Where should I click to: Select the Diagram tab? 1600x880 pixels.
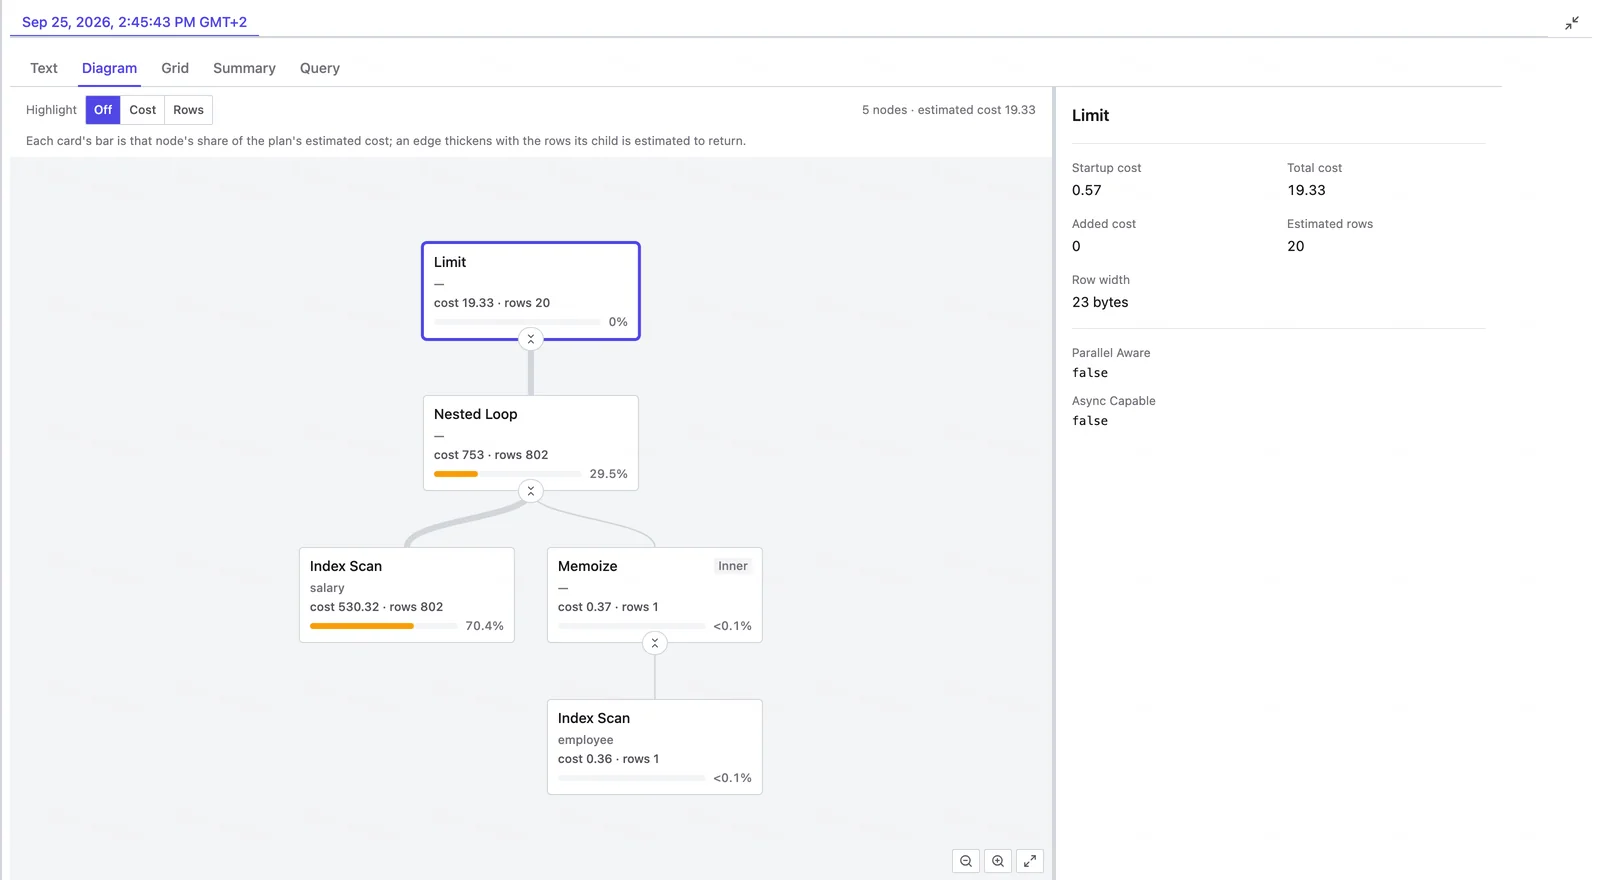pyautogui.click(x=109, y=68)
